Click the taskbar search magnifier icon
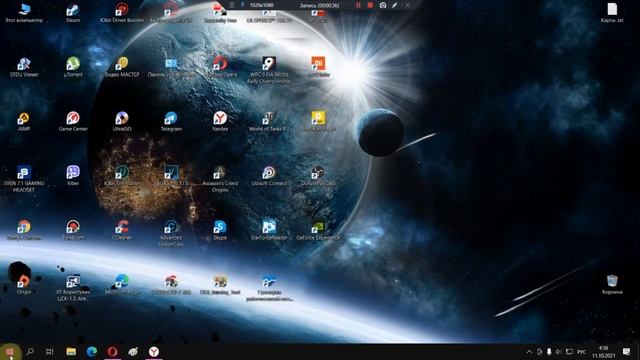This screenshot has width=640, height=360. [30, 351]
